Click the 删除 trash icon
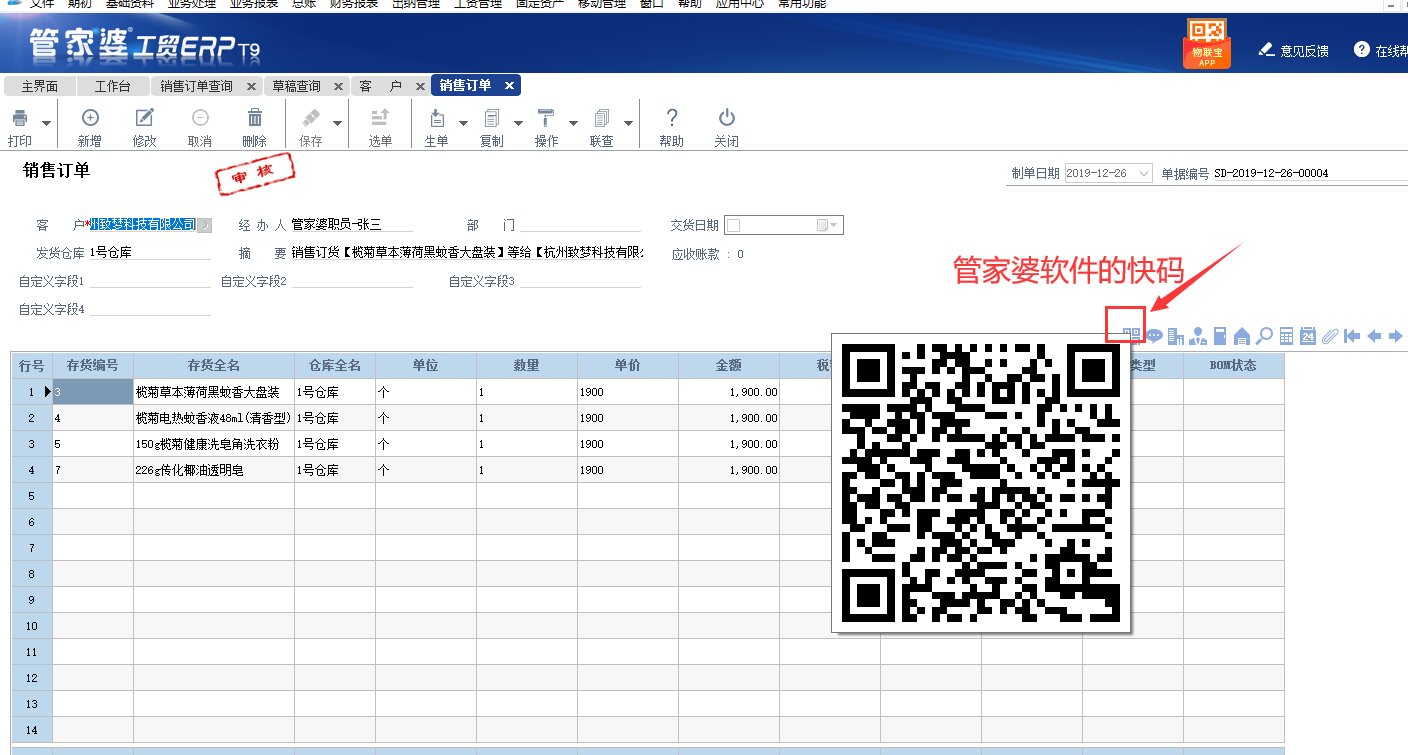The image size is (1408, 755). [255, 117]
